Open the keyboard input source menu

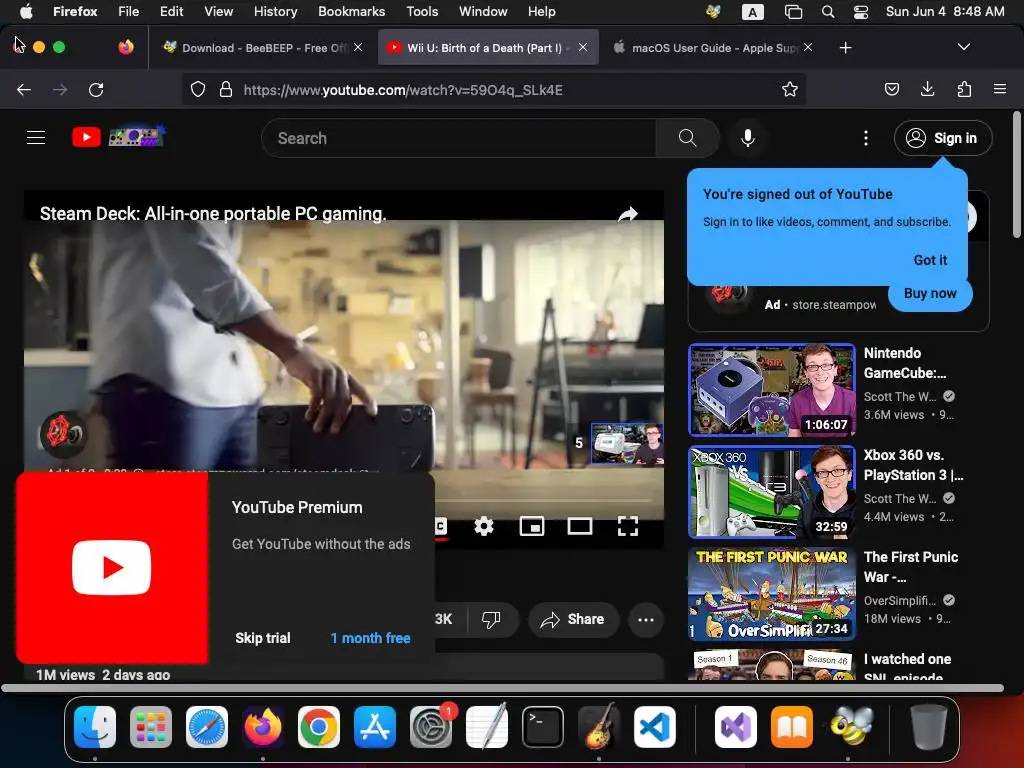[752, 12]
